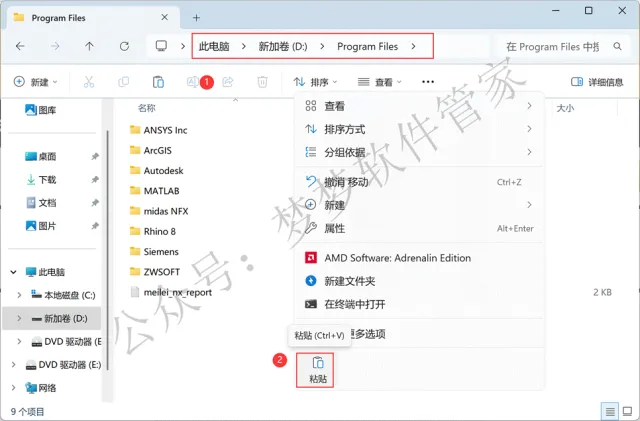Switch to large thumbnails view icon
Viewport: 640px width, 421px height.
[627, 412]
